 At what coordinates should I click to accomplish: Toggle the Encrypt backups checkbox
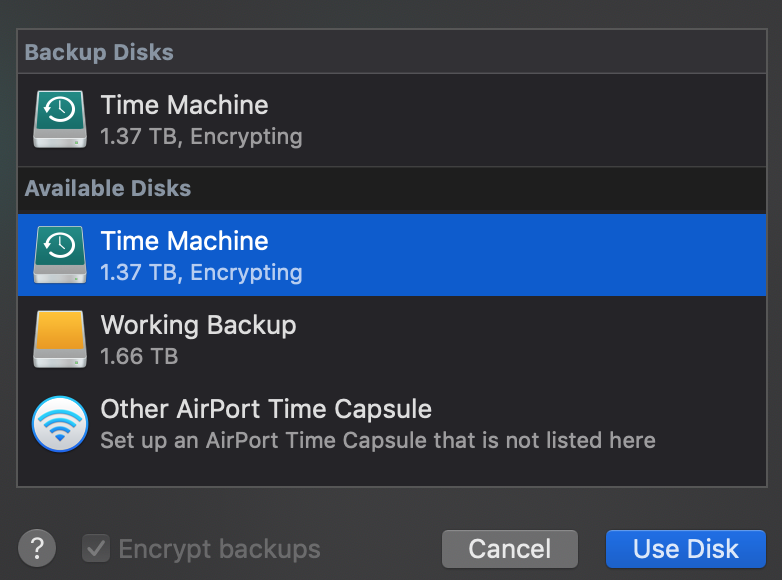tap(96, 548)
